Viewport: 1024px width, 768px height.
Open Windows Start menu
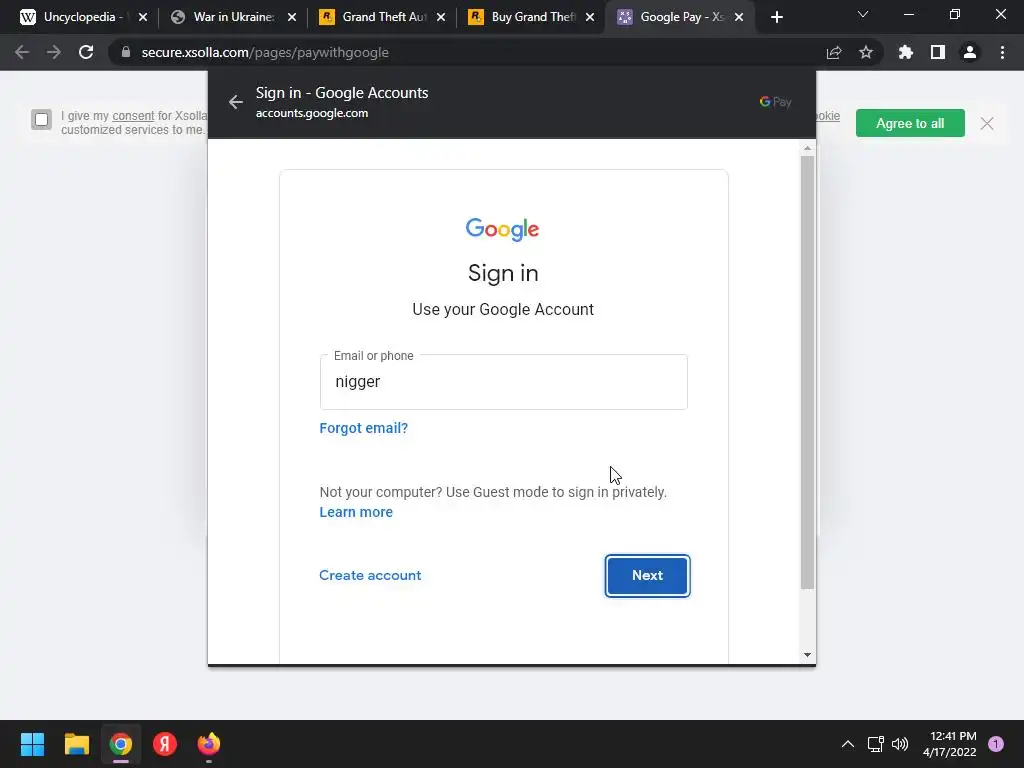click(32, 744)
